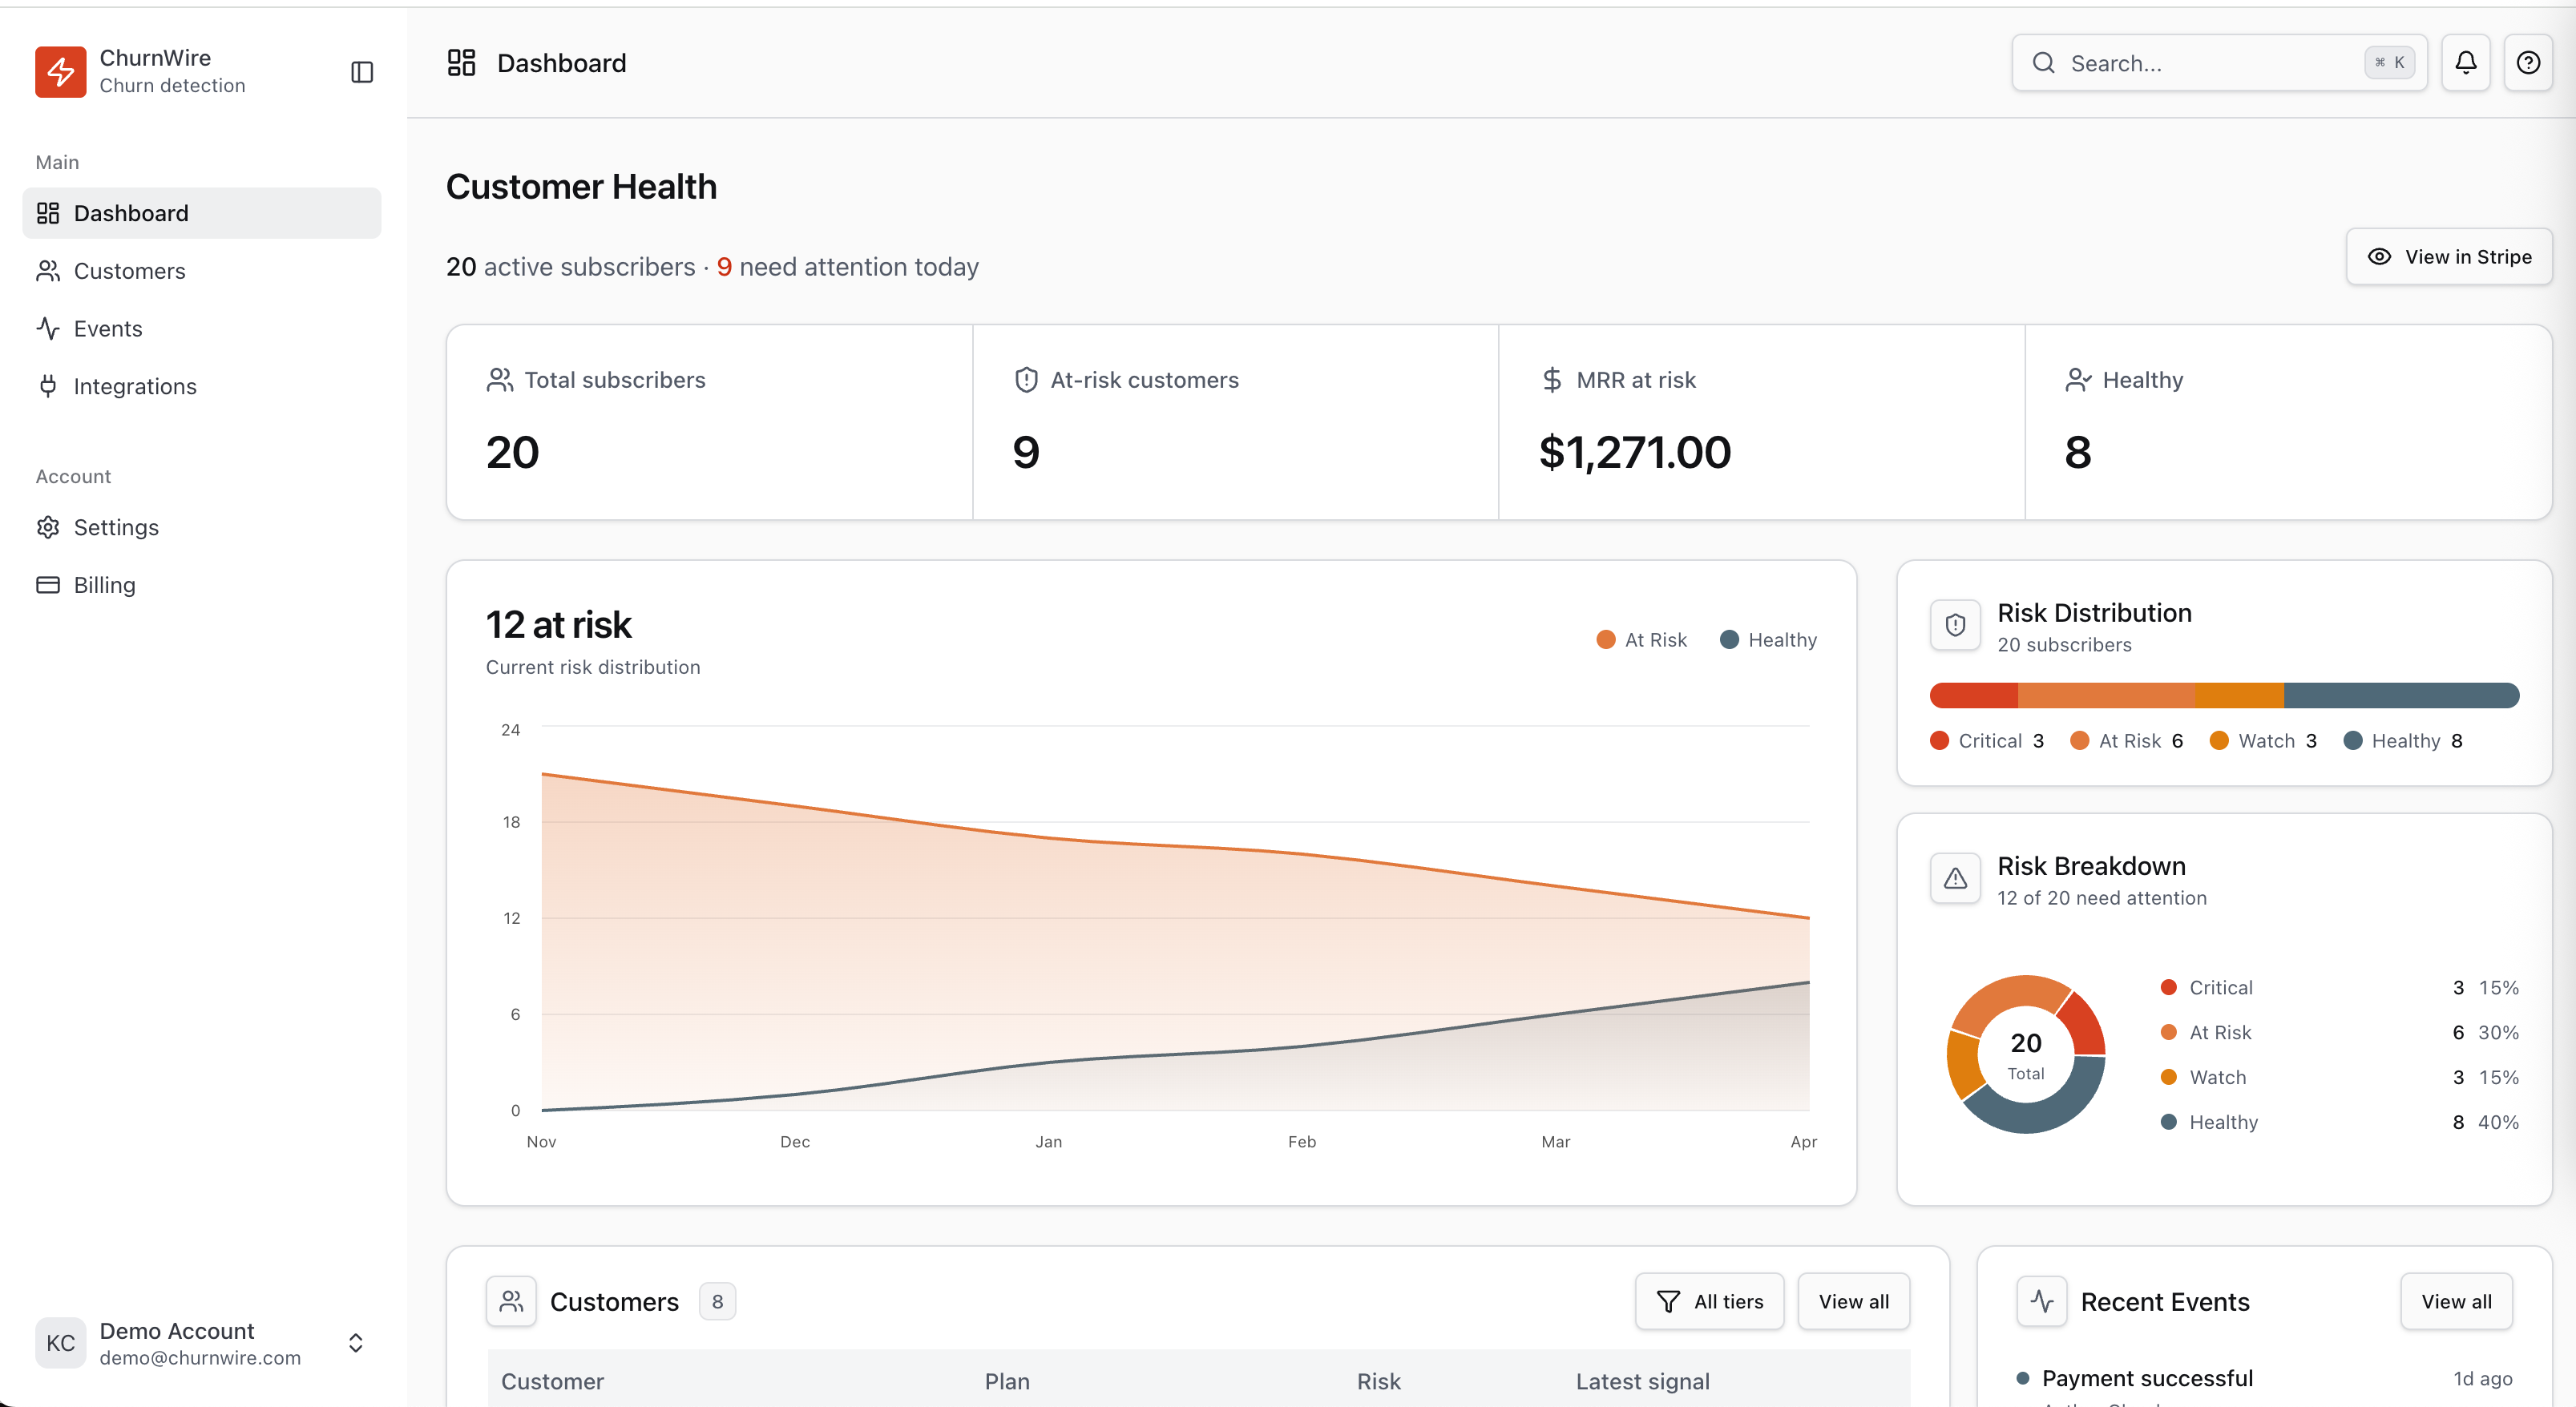The width and height of the screenshot is (2576, 1407).
Task: Click the View in Stripe button
Action: (x=2449, y=257)
